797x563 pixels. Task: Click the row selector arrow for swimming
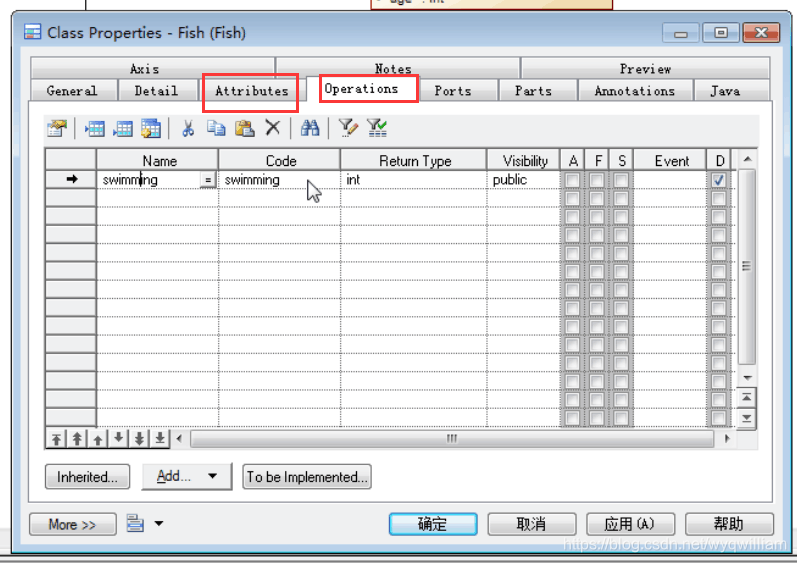72,179
